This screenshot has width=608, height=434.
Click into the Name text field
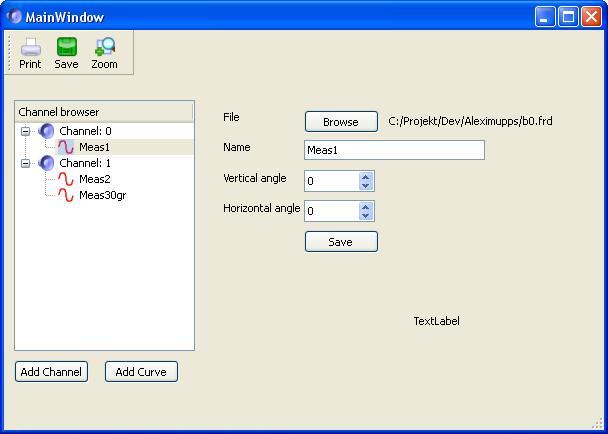click(394, 150)
